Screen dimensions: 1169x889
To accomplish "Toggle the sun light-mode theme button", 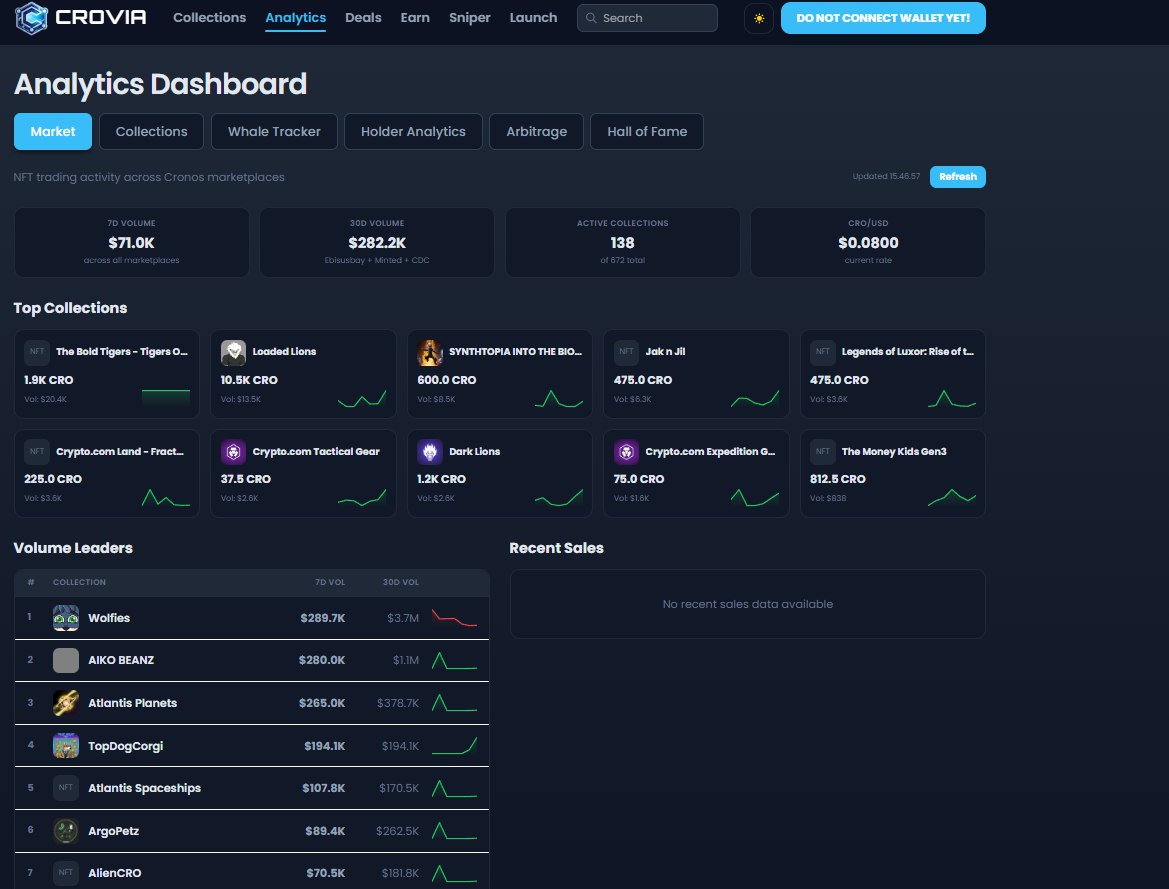I will pyautogui.click(x=759, y=18).
